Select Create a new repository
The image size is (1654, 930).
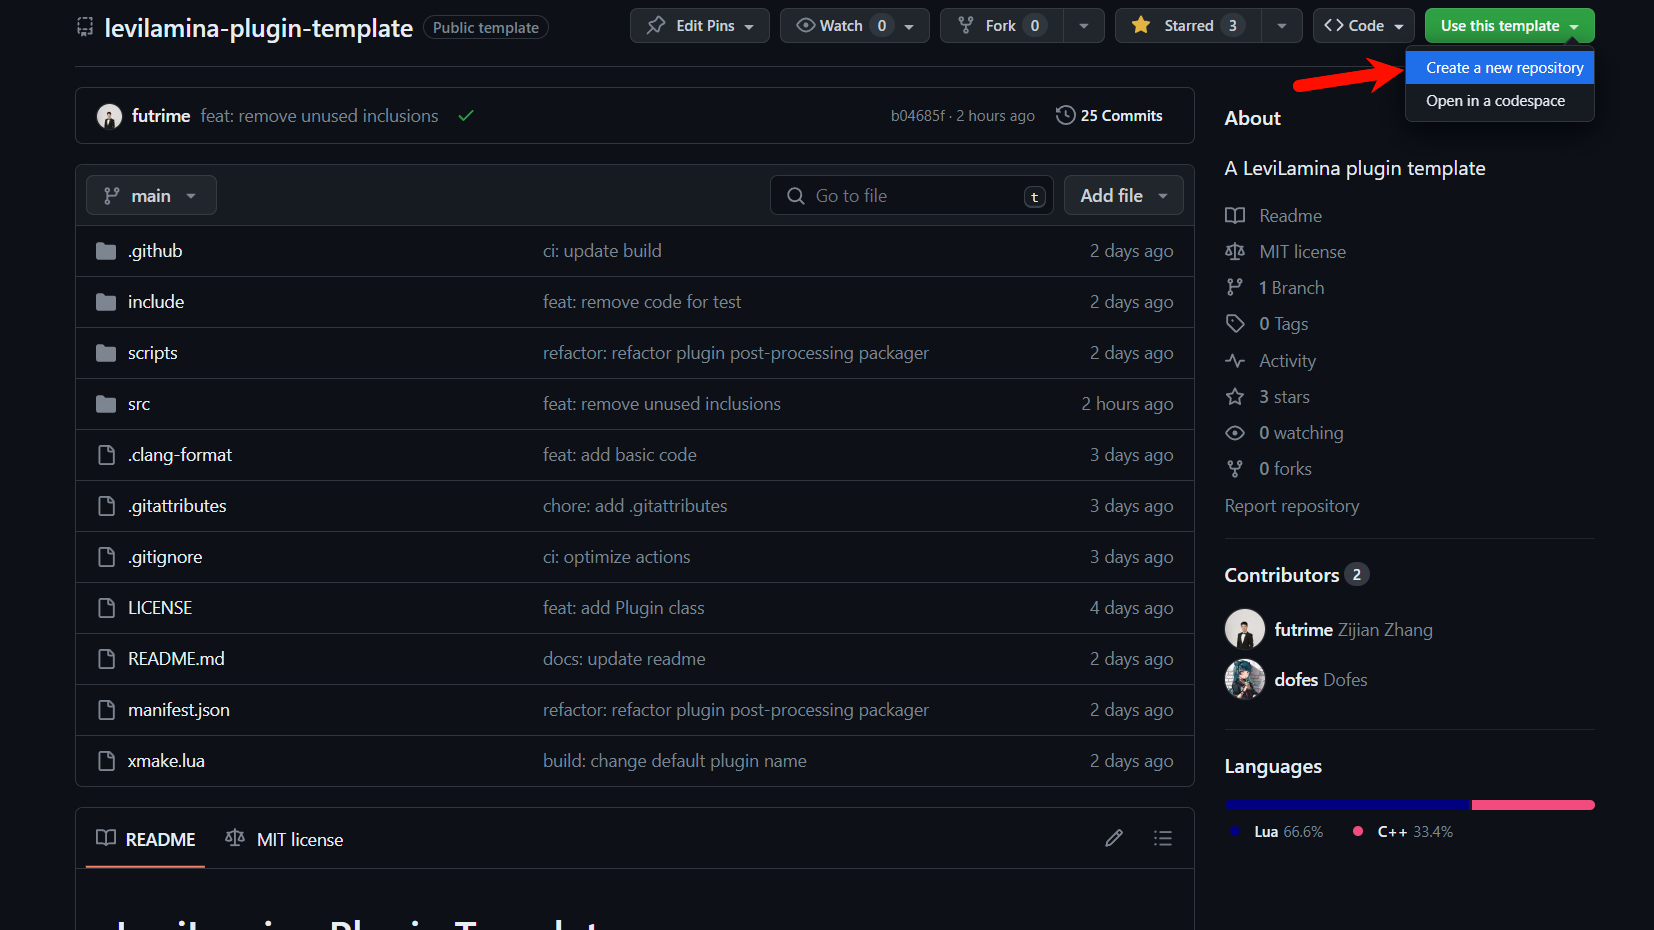point(1500,68)
